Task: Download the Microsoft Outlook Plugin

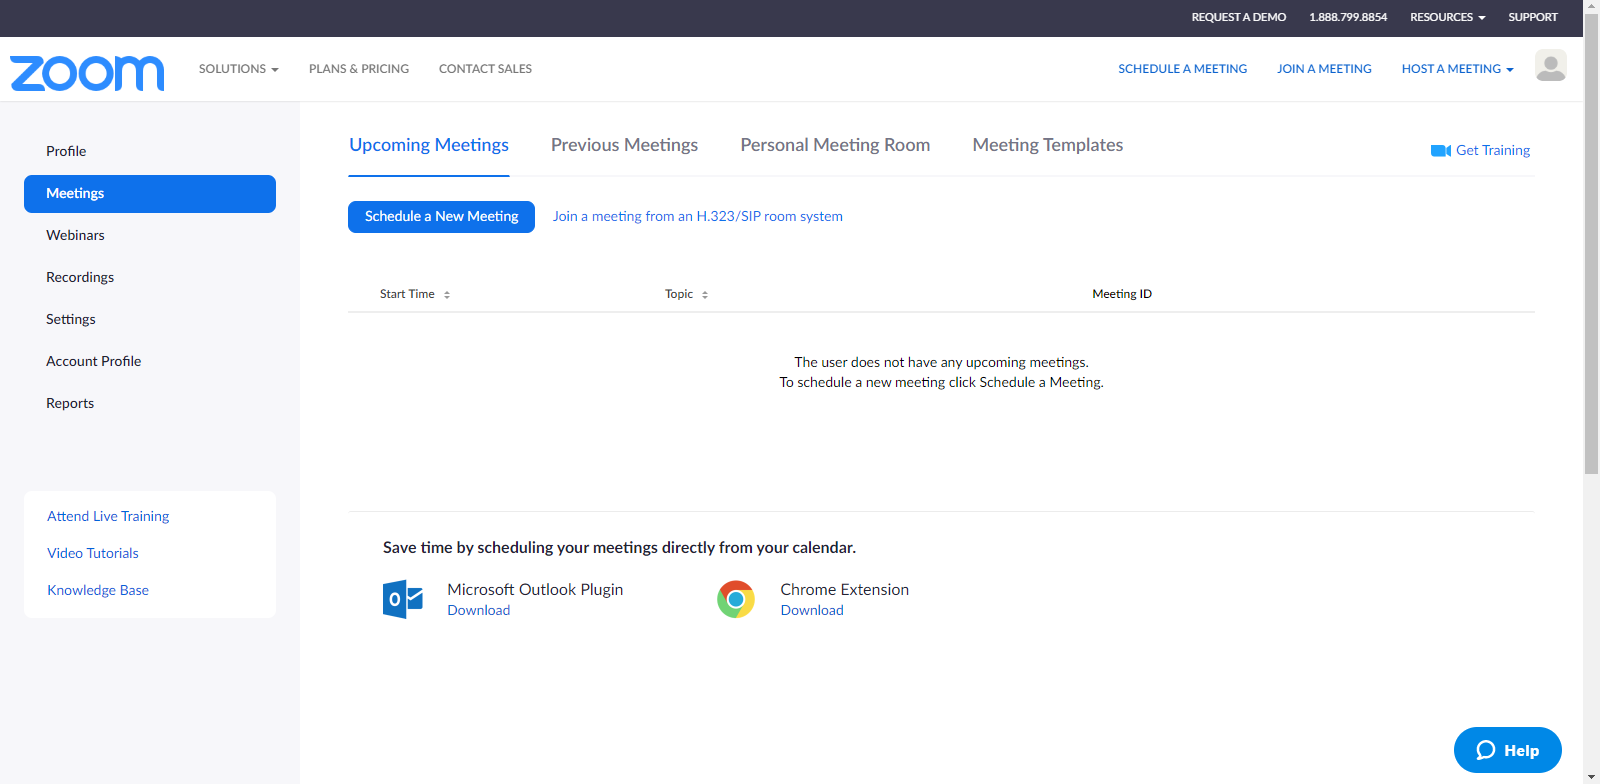Action: (x=479, y=610)
